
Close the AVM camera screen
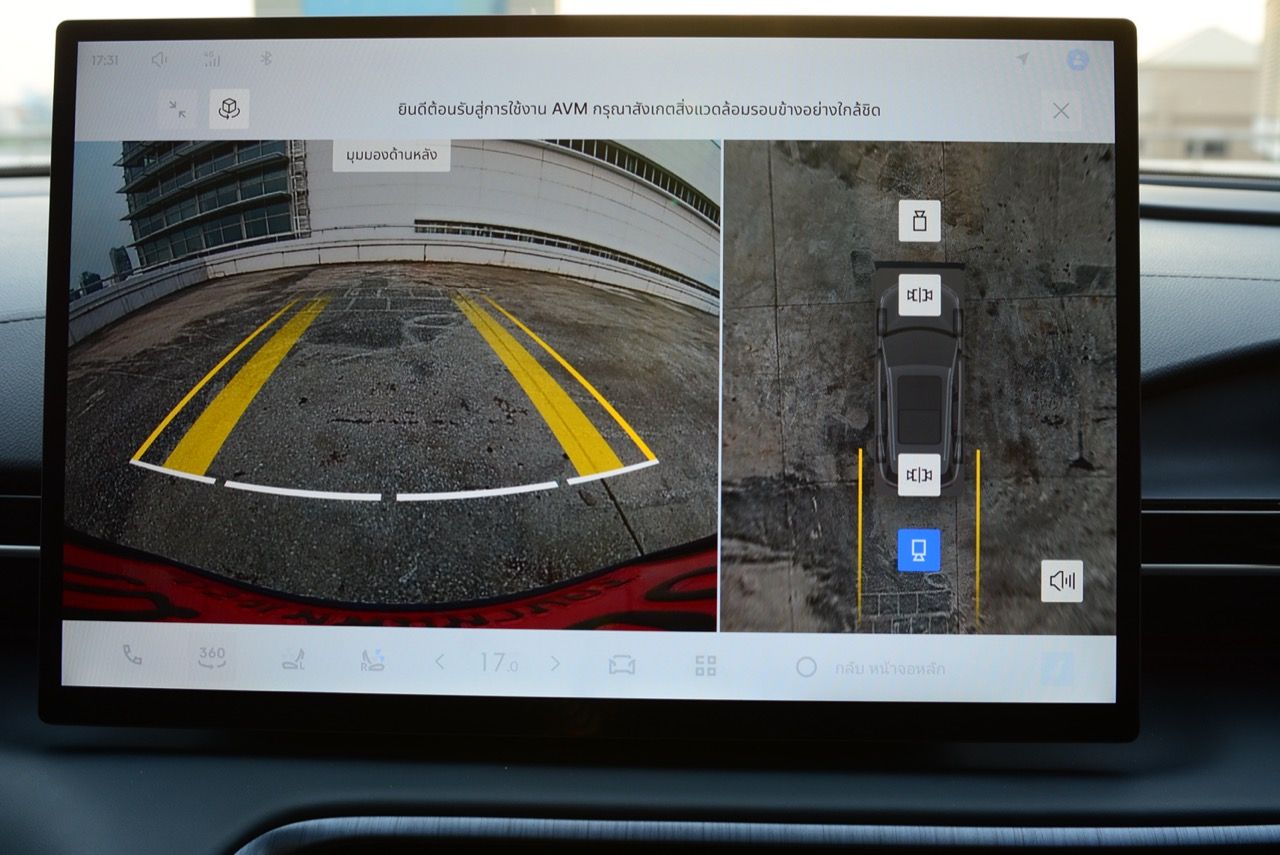click(x=1061, y=111)
